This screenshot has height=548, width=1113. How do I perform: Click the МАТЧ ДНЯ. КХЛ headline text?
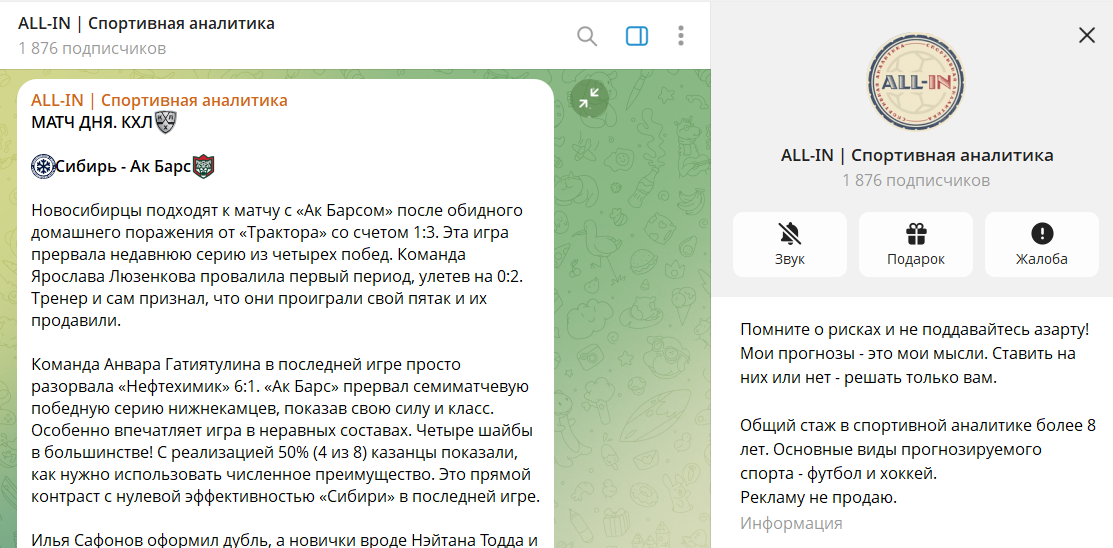91,122
